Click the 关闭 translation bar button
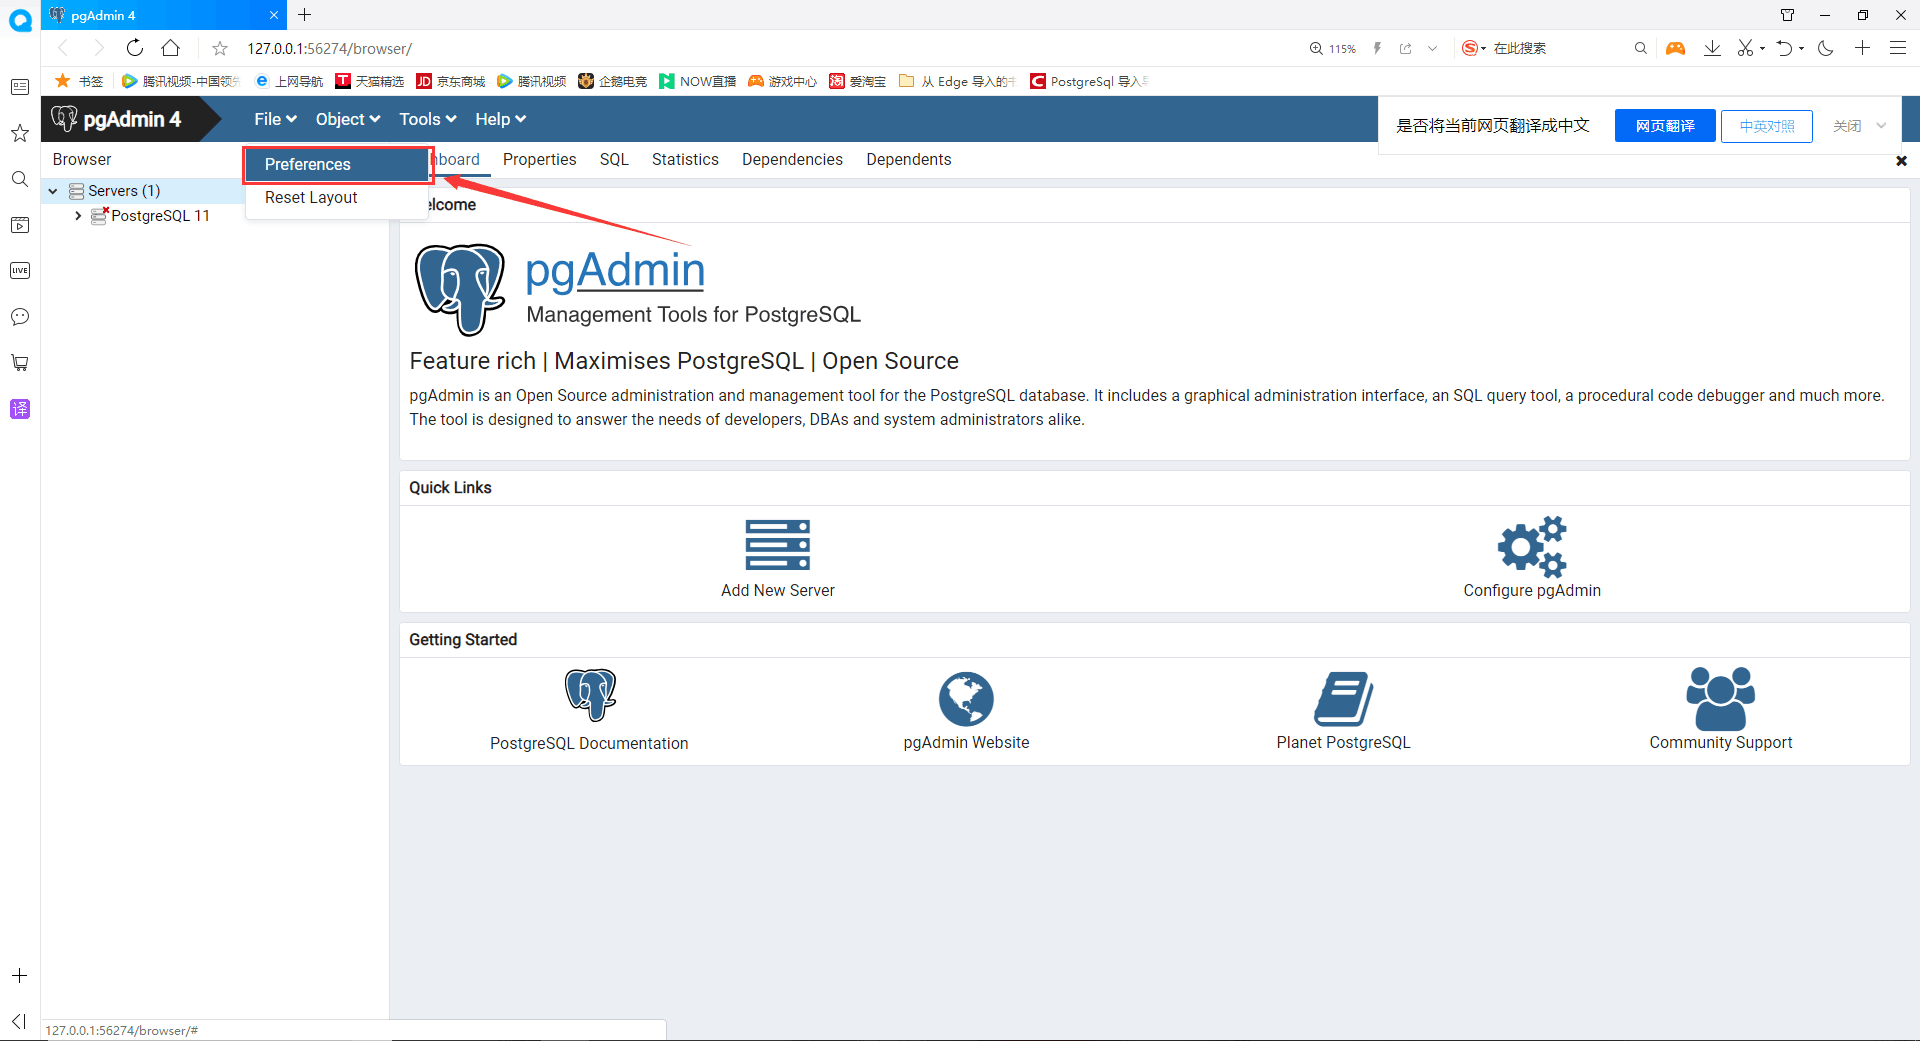Image resolution: width=1920 pixels, height=1041 pixels. coord(1847,126)
